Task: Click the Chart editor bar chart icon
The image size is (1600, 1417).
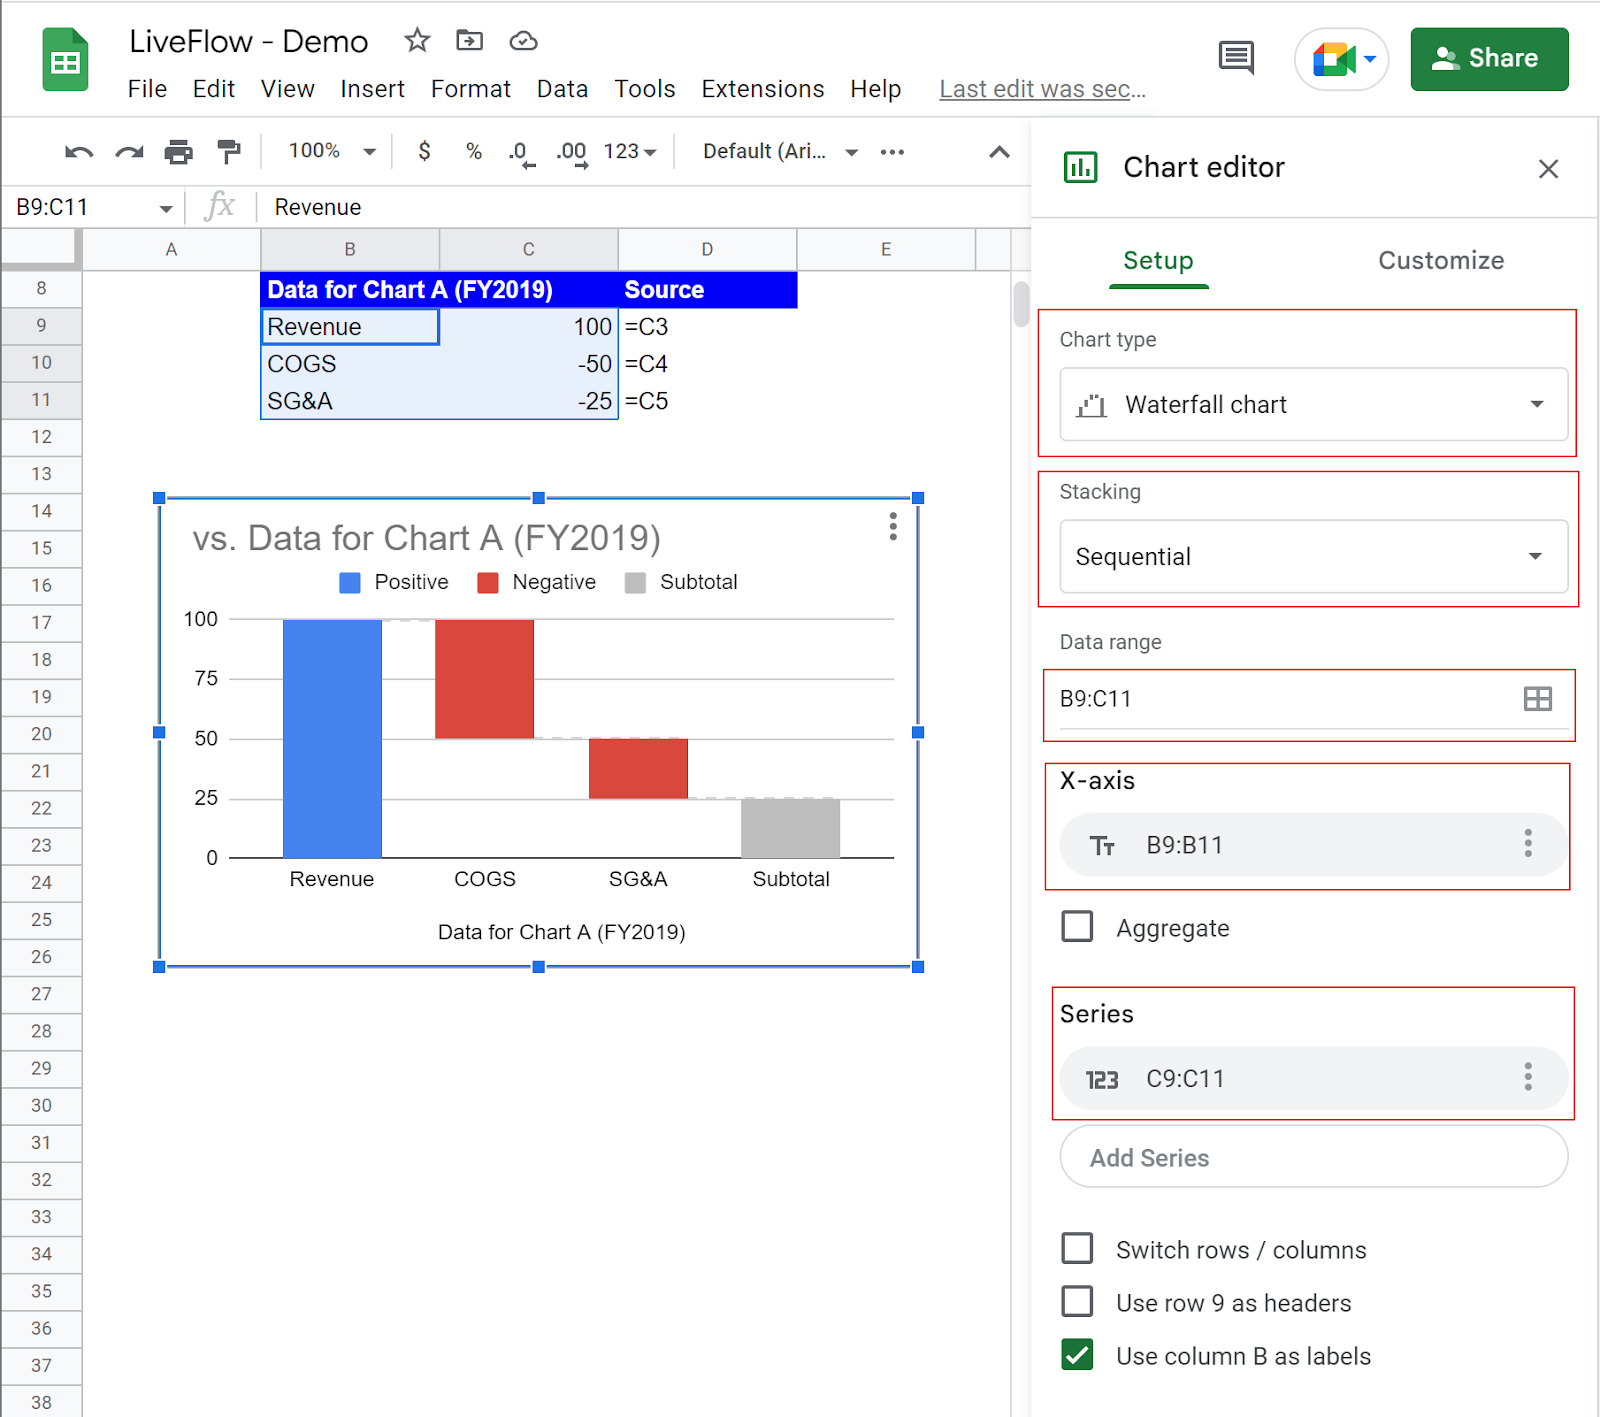Action: click(x=1080, y=167)
